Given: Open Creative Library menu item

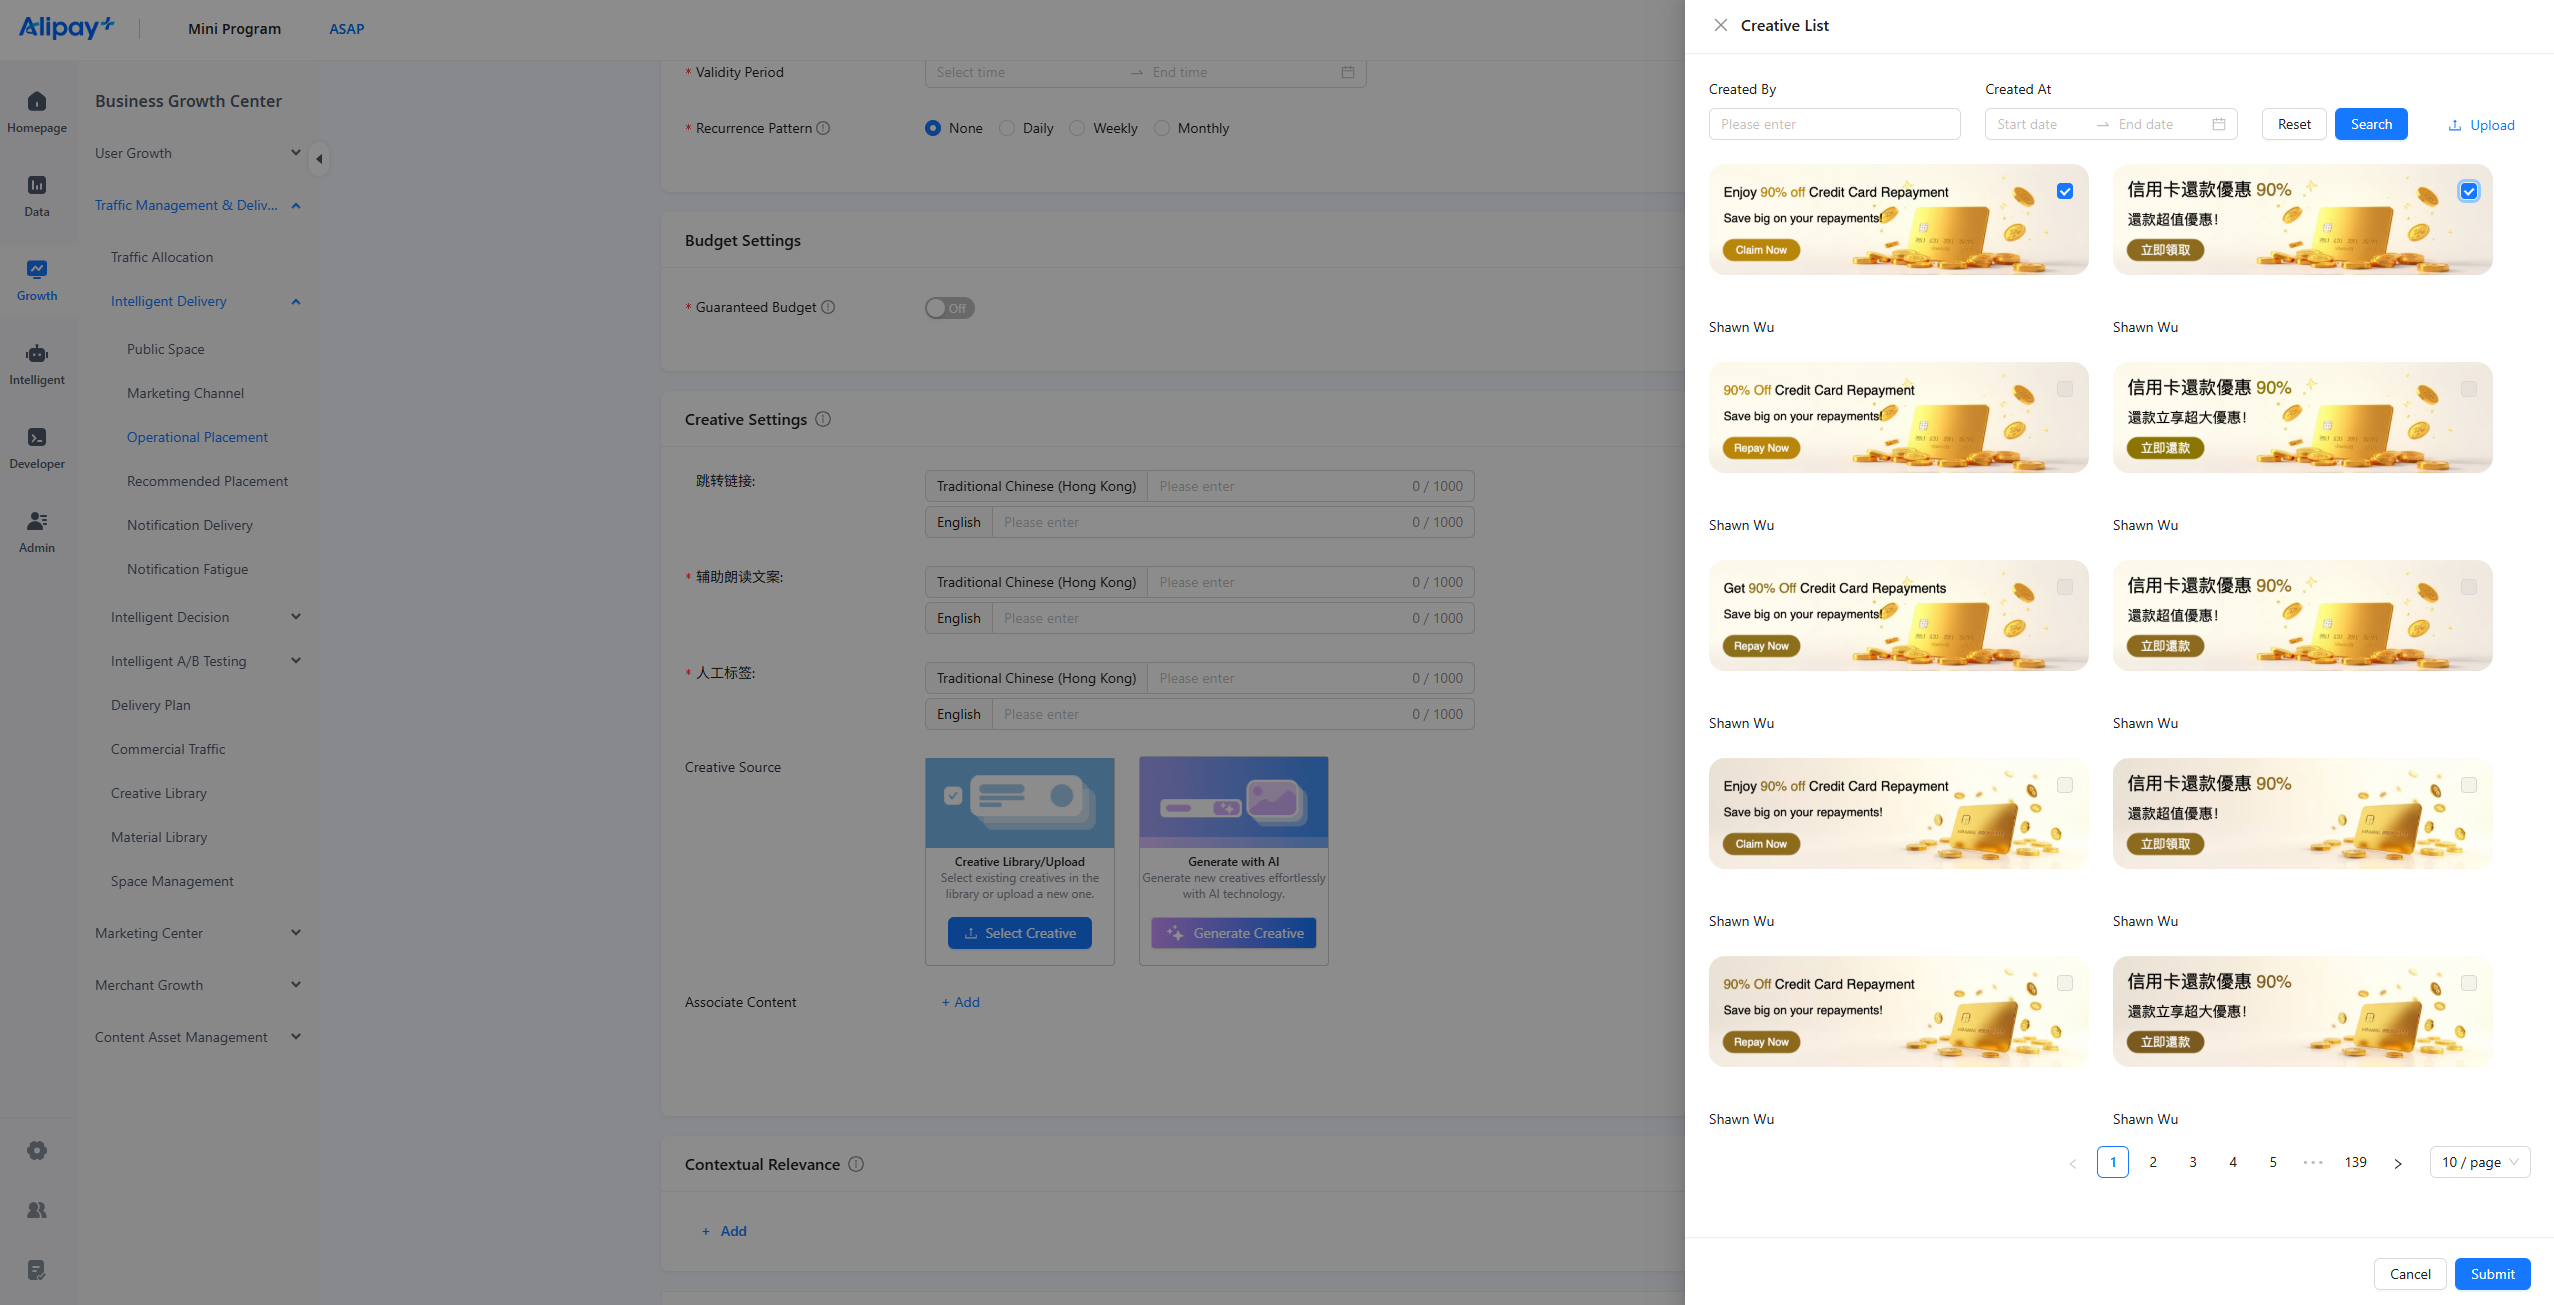Looking at the screenshot, I should coord(159,793).
